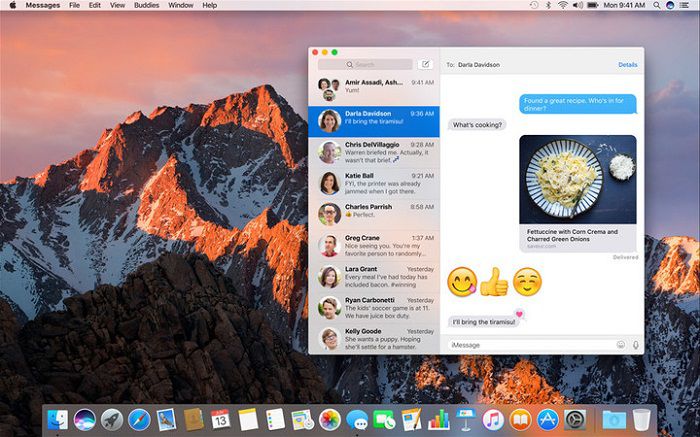The height and width of the screenshot is (437, 700).
Task: Open Launchpad rocket icon in dock
Action: click(x=112, y=420)
